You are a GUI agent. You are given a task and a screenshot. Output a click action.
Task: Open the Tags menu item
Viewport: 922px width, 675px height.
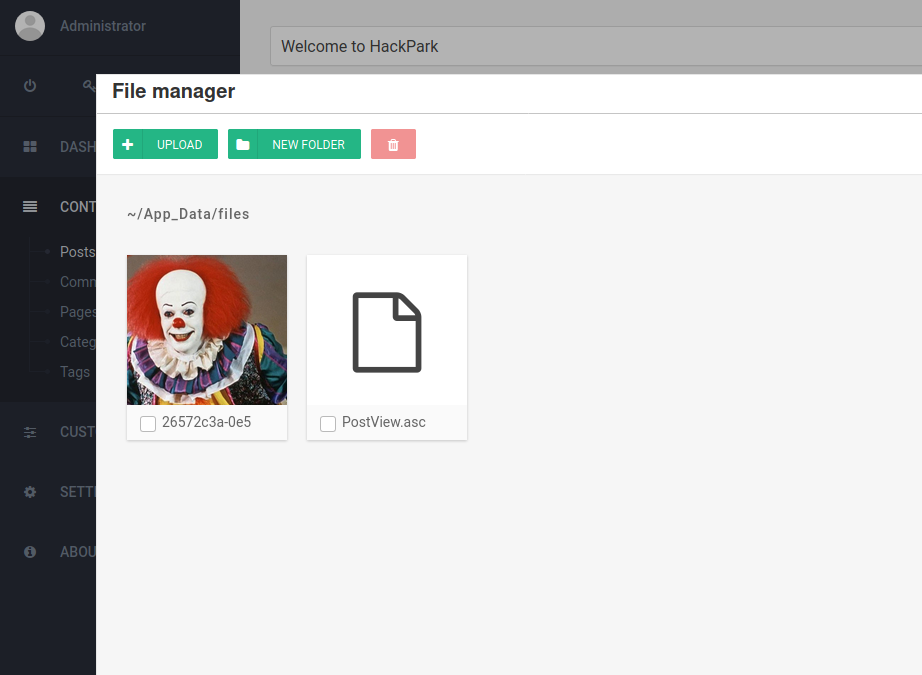click(x=75, y=372)
